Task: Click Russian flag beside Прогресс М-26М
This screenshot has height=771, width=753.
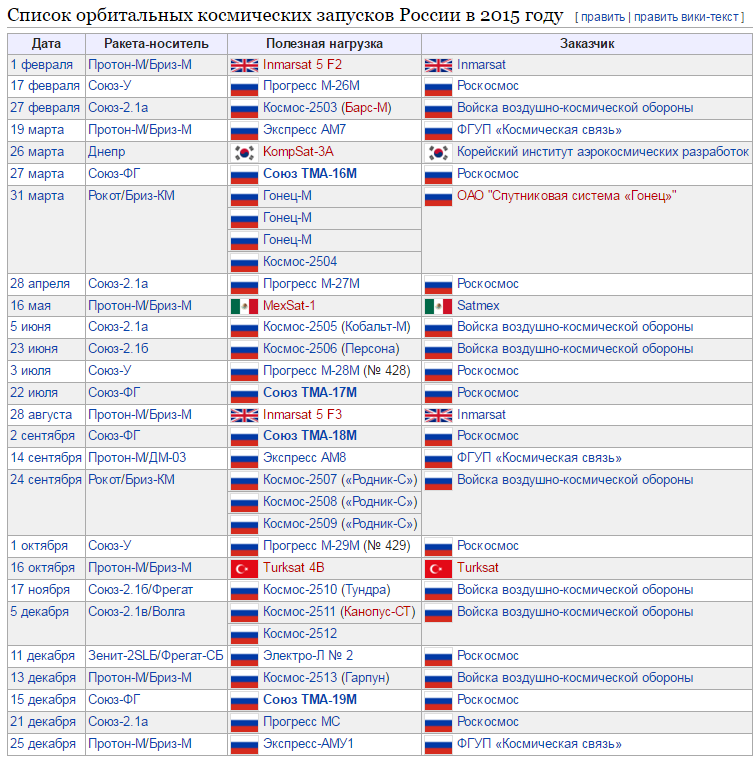Action: tap(244, 87)
